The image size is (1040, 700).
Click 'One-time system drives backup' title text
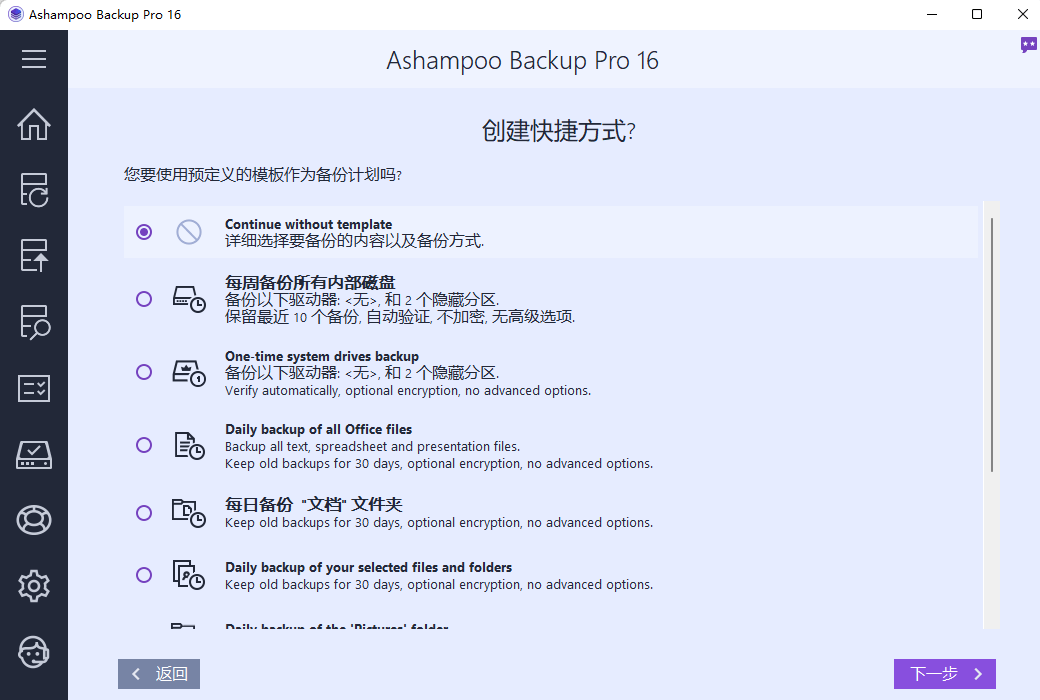click(x=322, y=356)
